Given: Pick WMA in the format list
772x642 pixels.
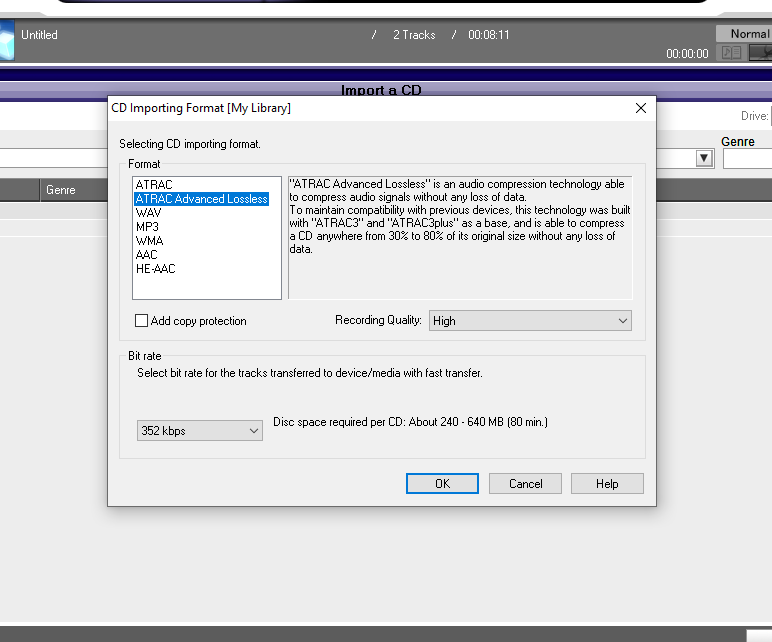Looking at the screenshot, I should point(149,241).
